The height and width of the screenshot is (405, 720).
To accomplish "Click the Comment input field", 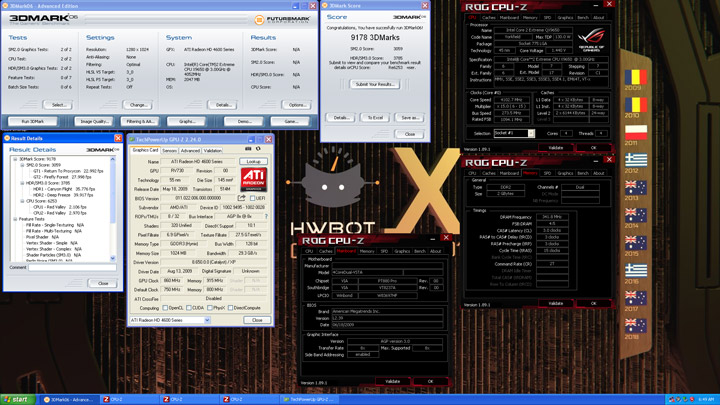I will coord(72,267).
